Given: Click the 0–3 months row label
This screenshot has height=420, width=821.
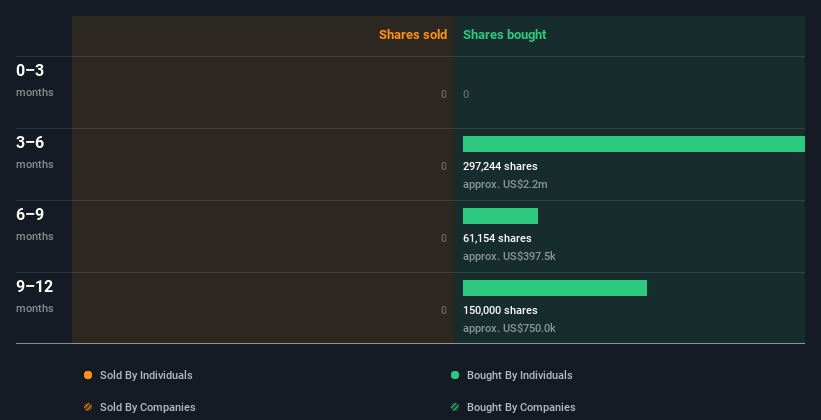Looking at the screenshot, I should coord(35,80).
